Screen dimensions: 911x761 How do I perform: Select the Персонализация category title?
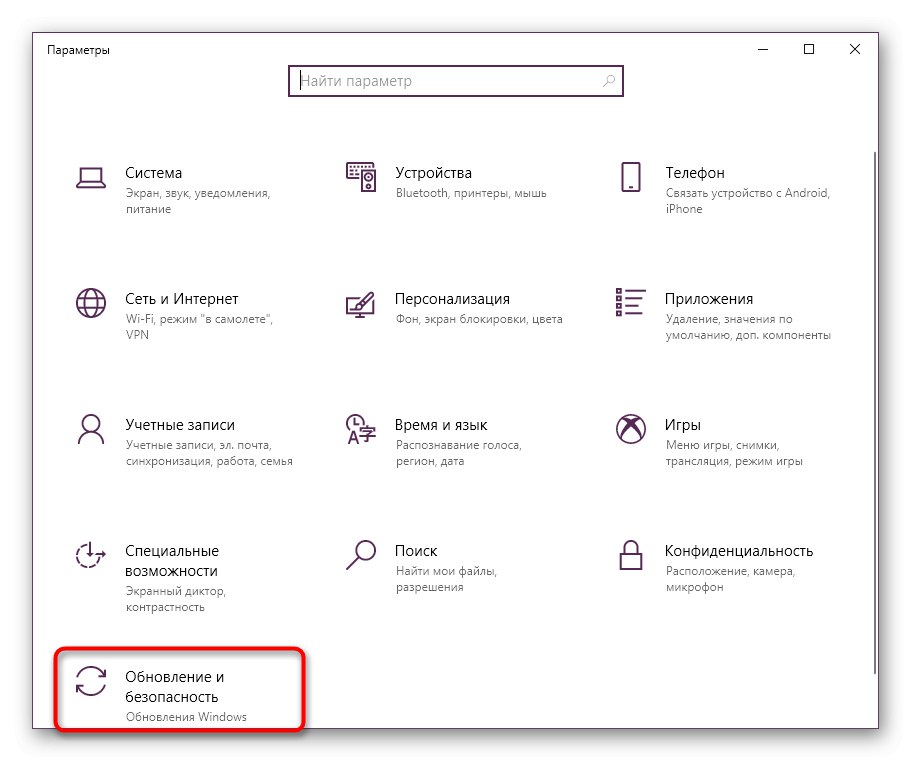tap(452, 299)
